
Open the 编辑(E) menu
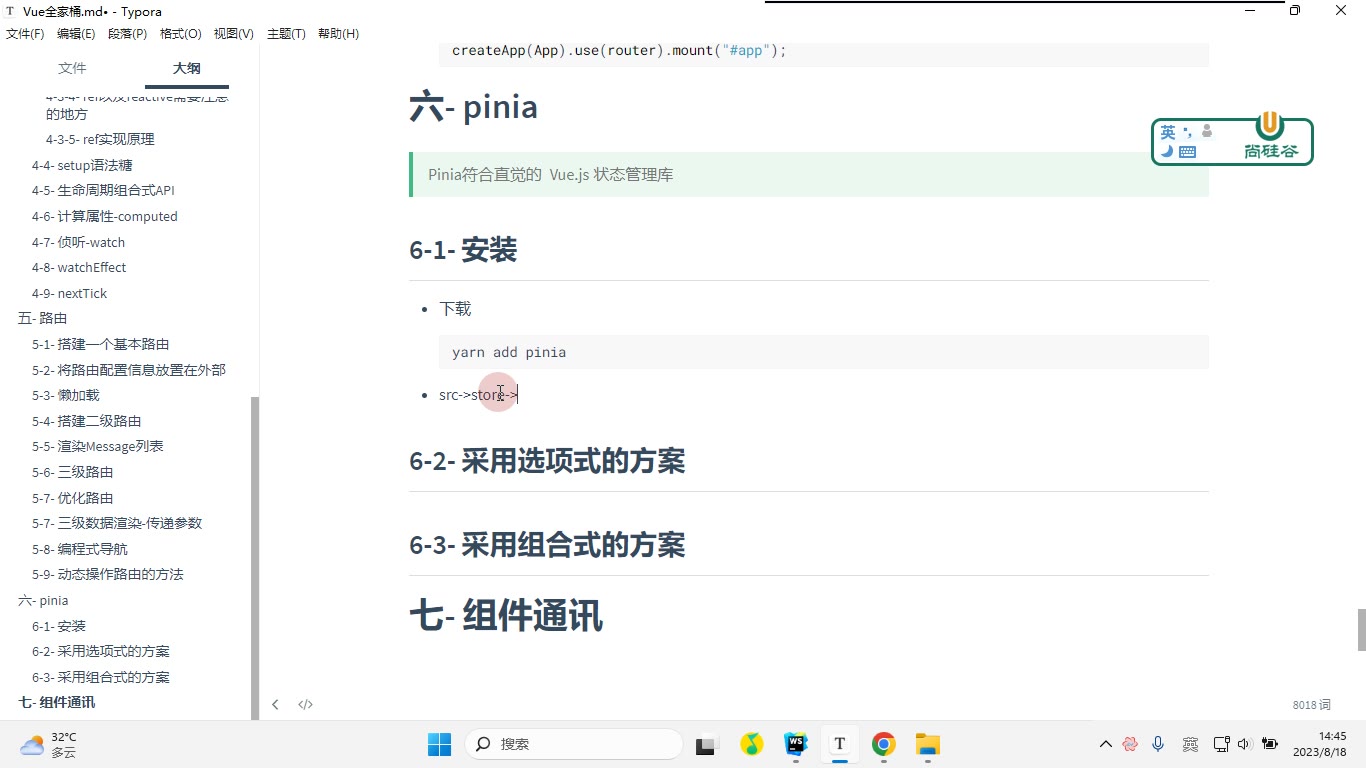(76, 34)
